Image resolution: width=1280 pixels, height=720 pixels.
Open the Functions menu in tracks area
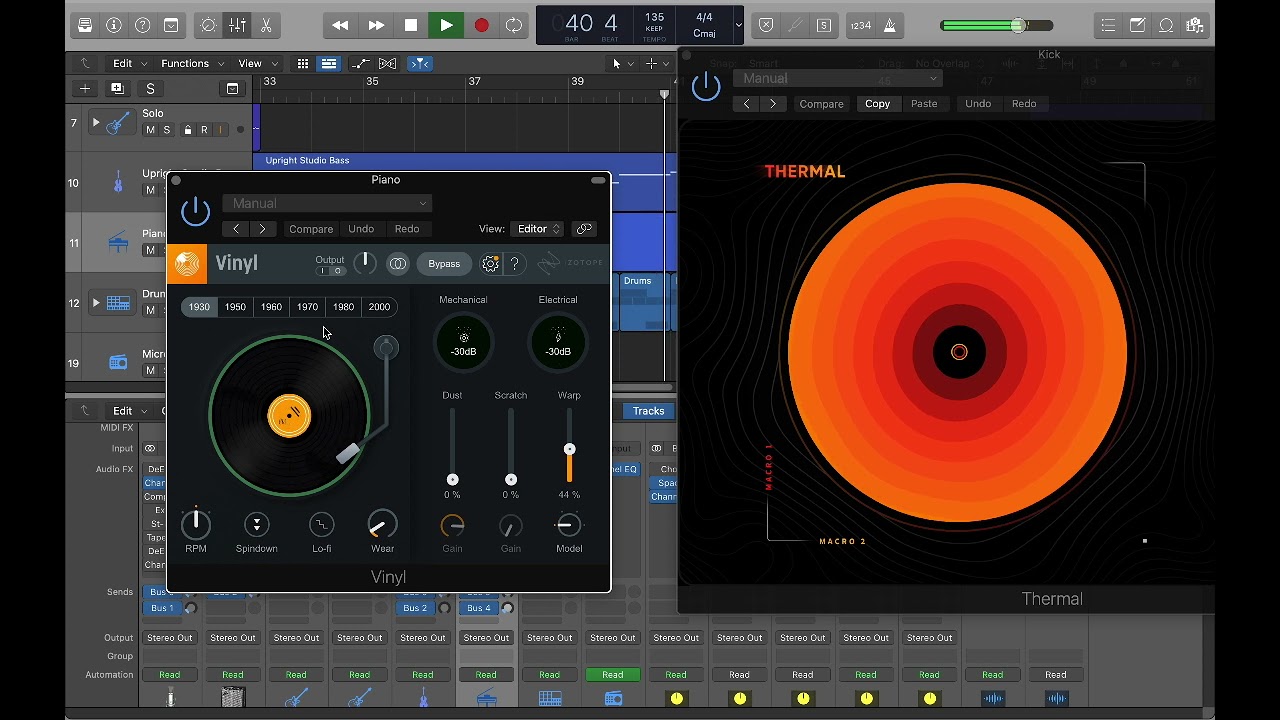(192, 63)
